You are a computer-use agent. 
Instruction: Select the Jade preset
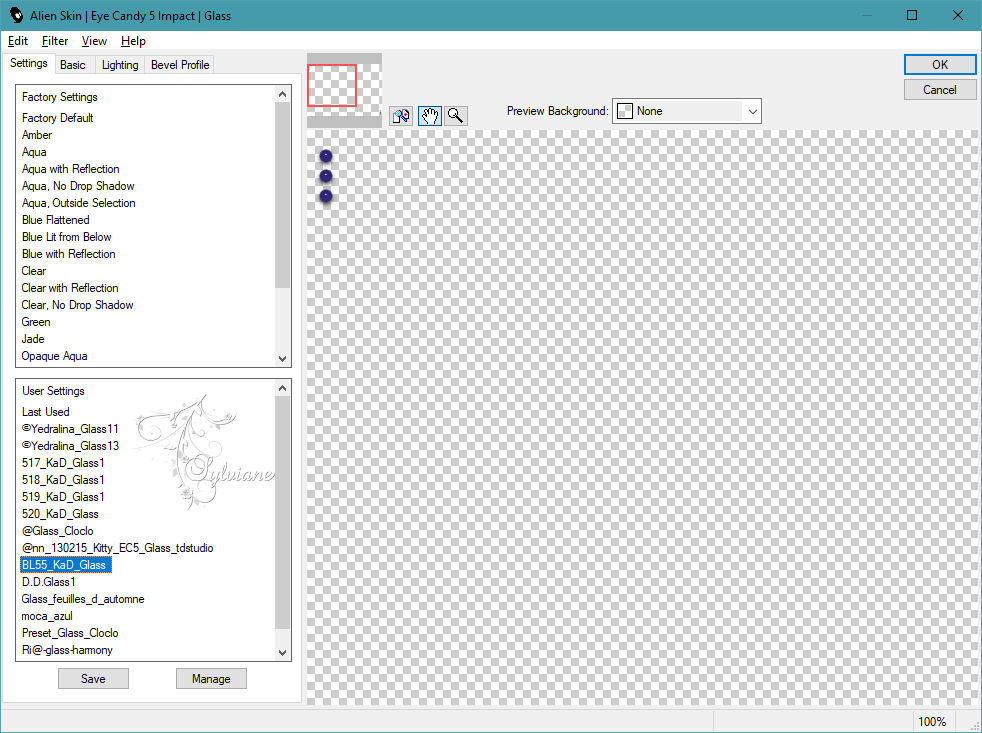pyautogui.click(x=33, y=339)
